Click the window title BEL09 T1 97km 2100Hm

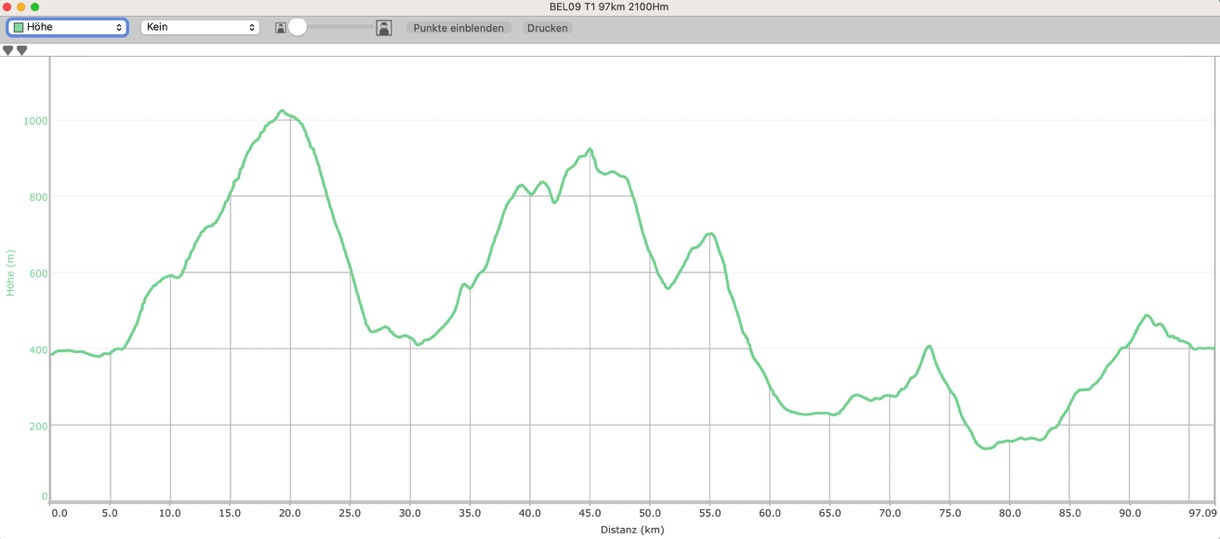pos(609,7)
